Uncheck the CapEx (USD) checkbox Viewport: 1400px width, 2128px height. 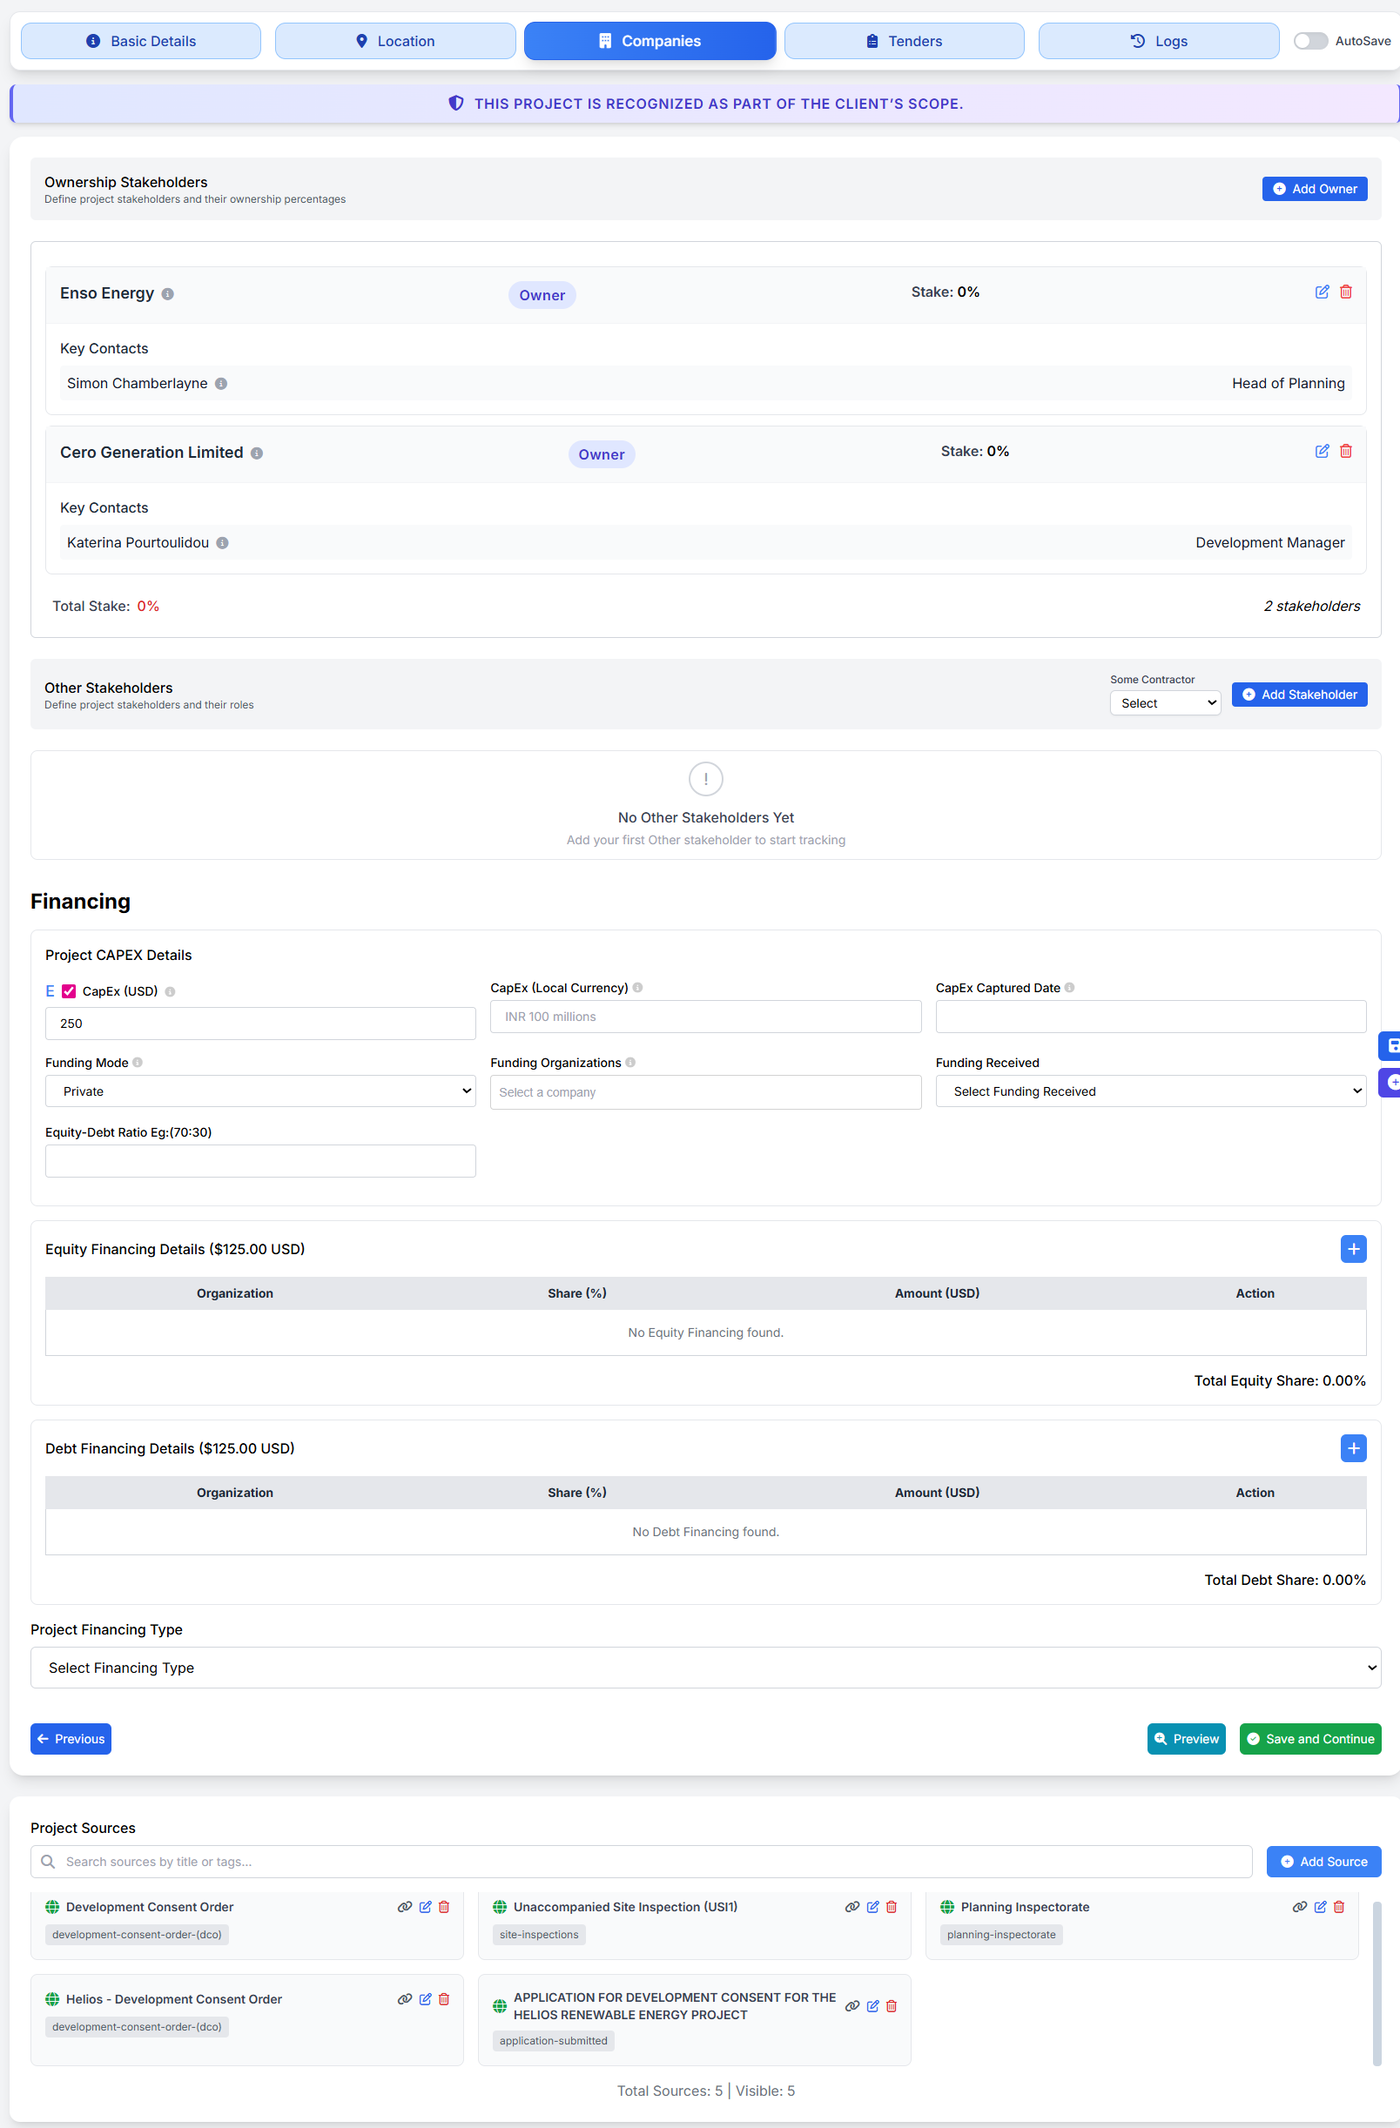pos(69,991)
